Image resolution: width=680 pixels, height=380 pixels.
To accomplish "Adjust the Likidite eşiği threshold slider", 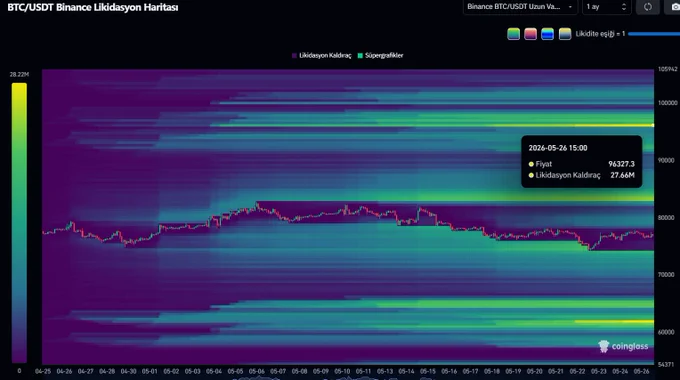I will click(654, 34).
